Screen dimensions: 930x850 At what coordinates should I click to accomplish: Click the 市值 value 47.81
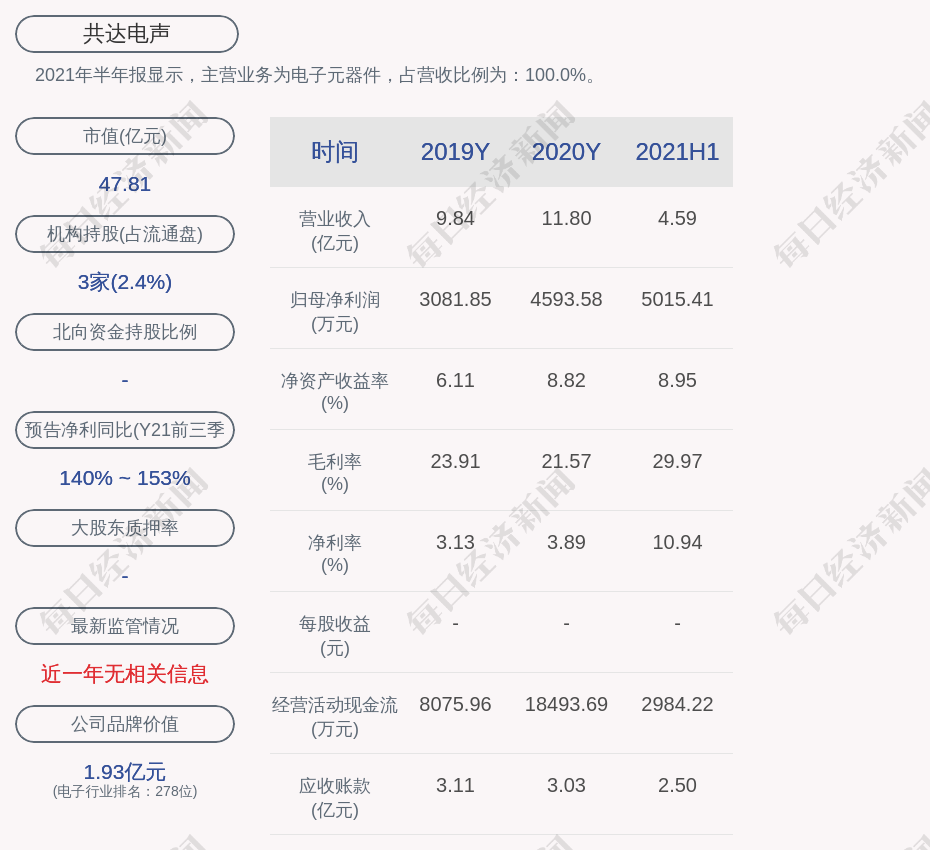point(125,184)
